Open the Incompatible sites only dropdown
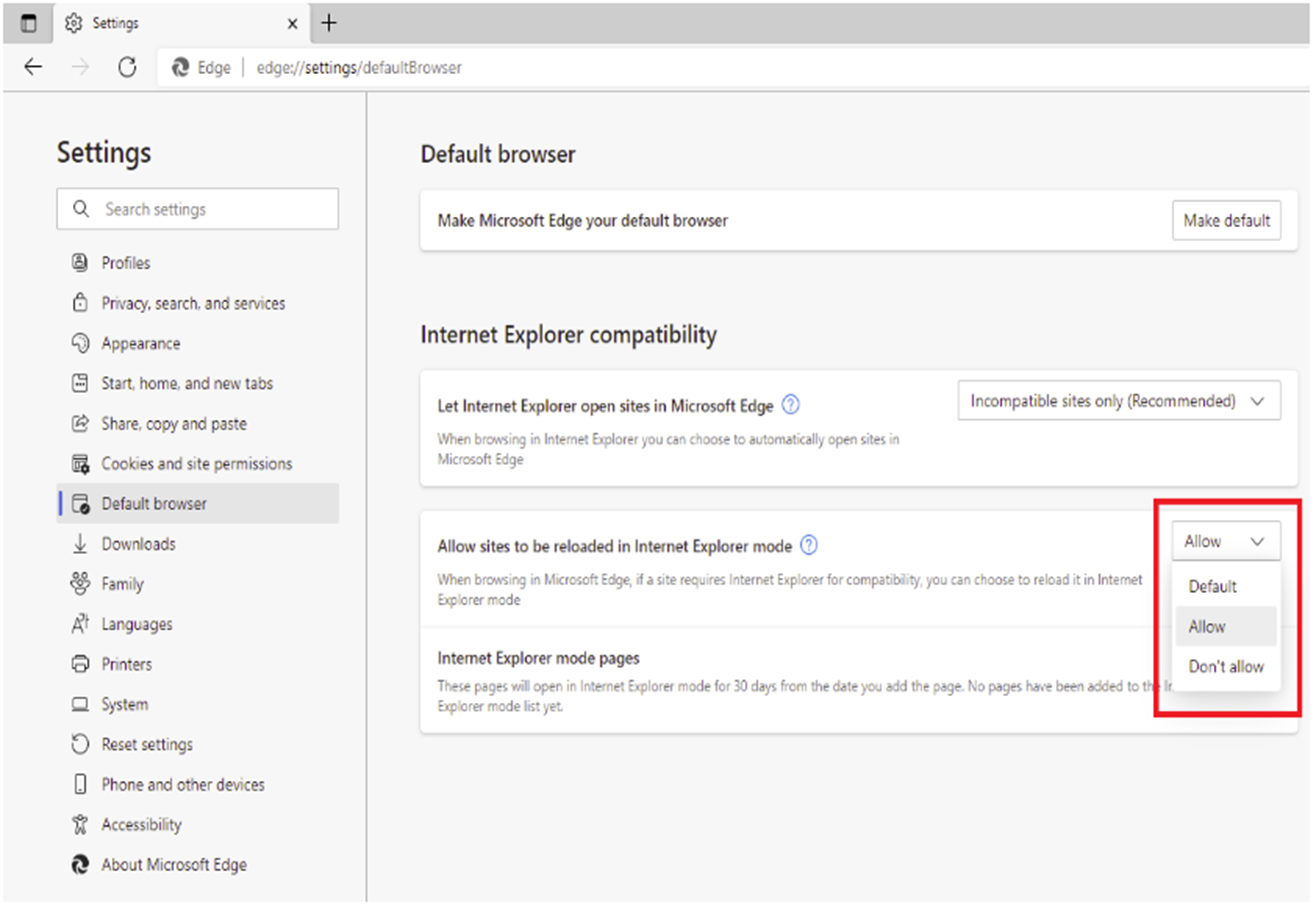This screenshot has height=905, width=1316. (x=1119, y=400)
